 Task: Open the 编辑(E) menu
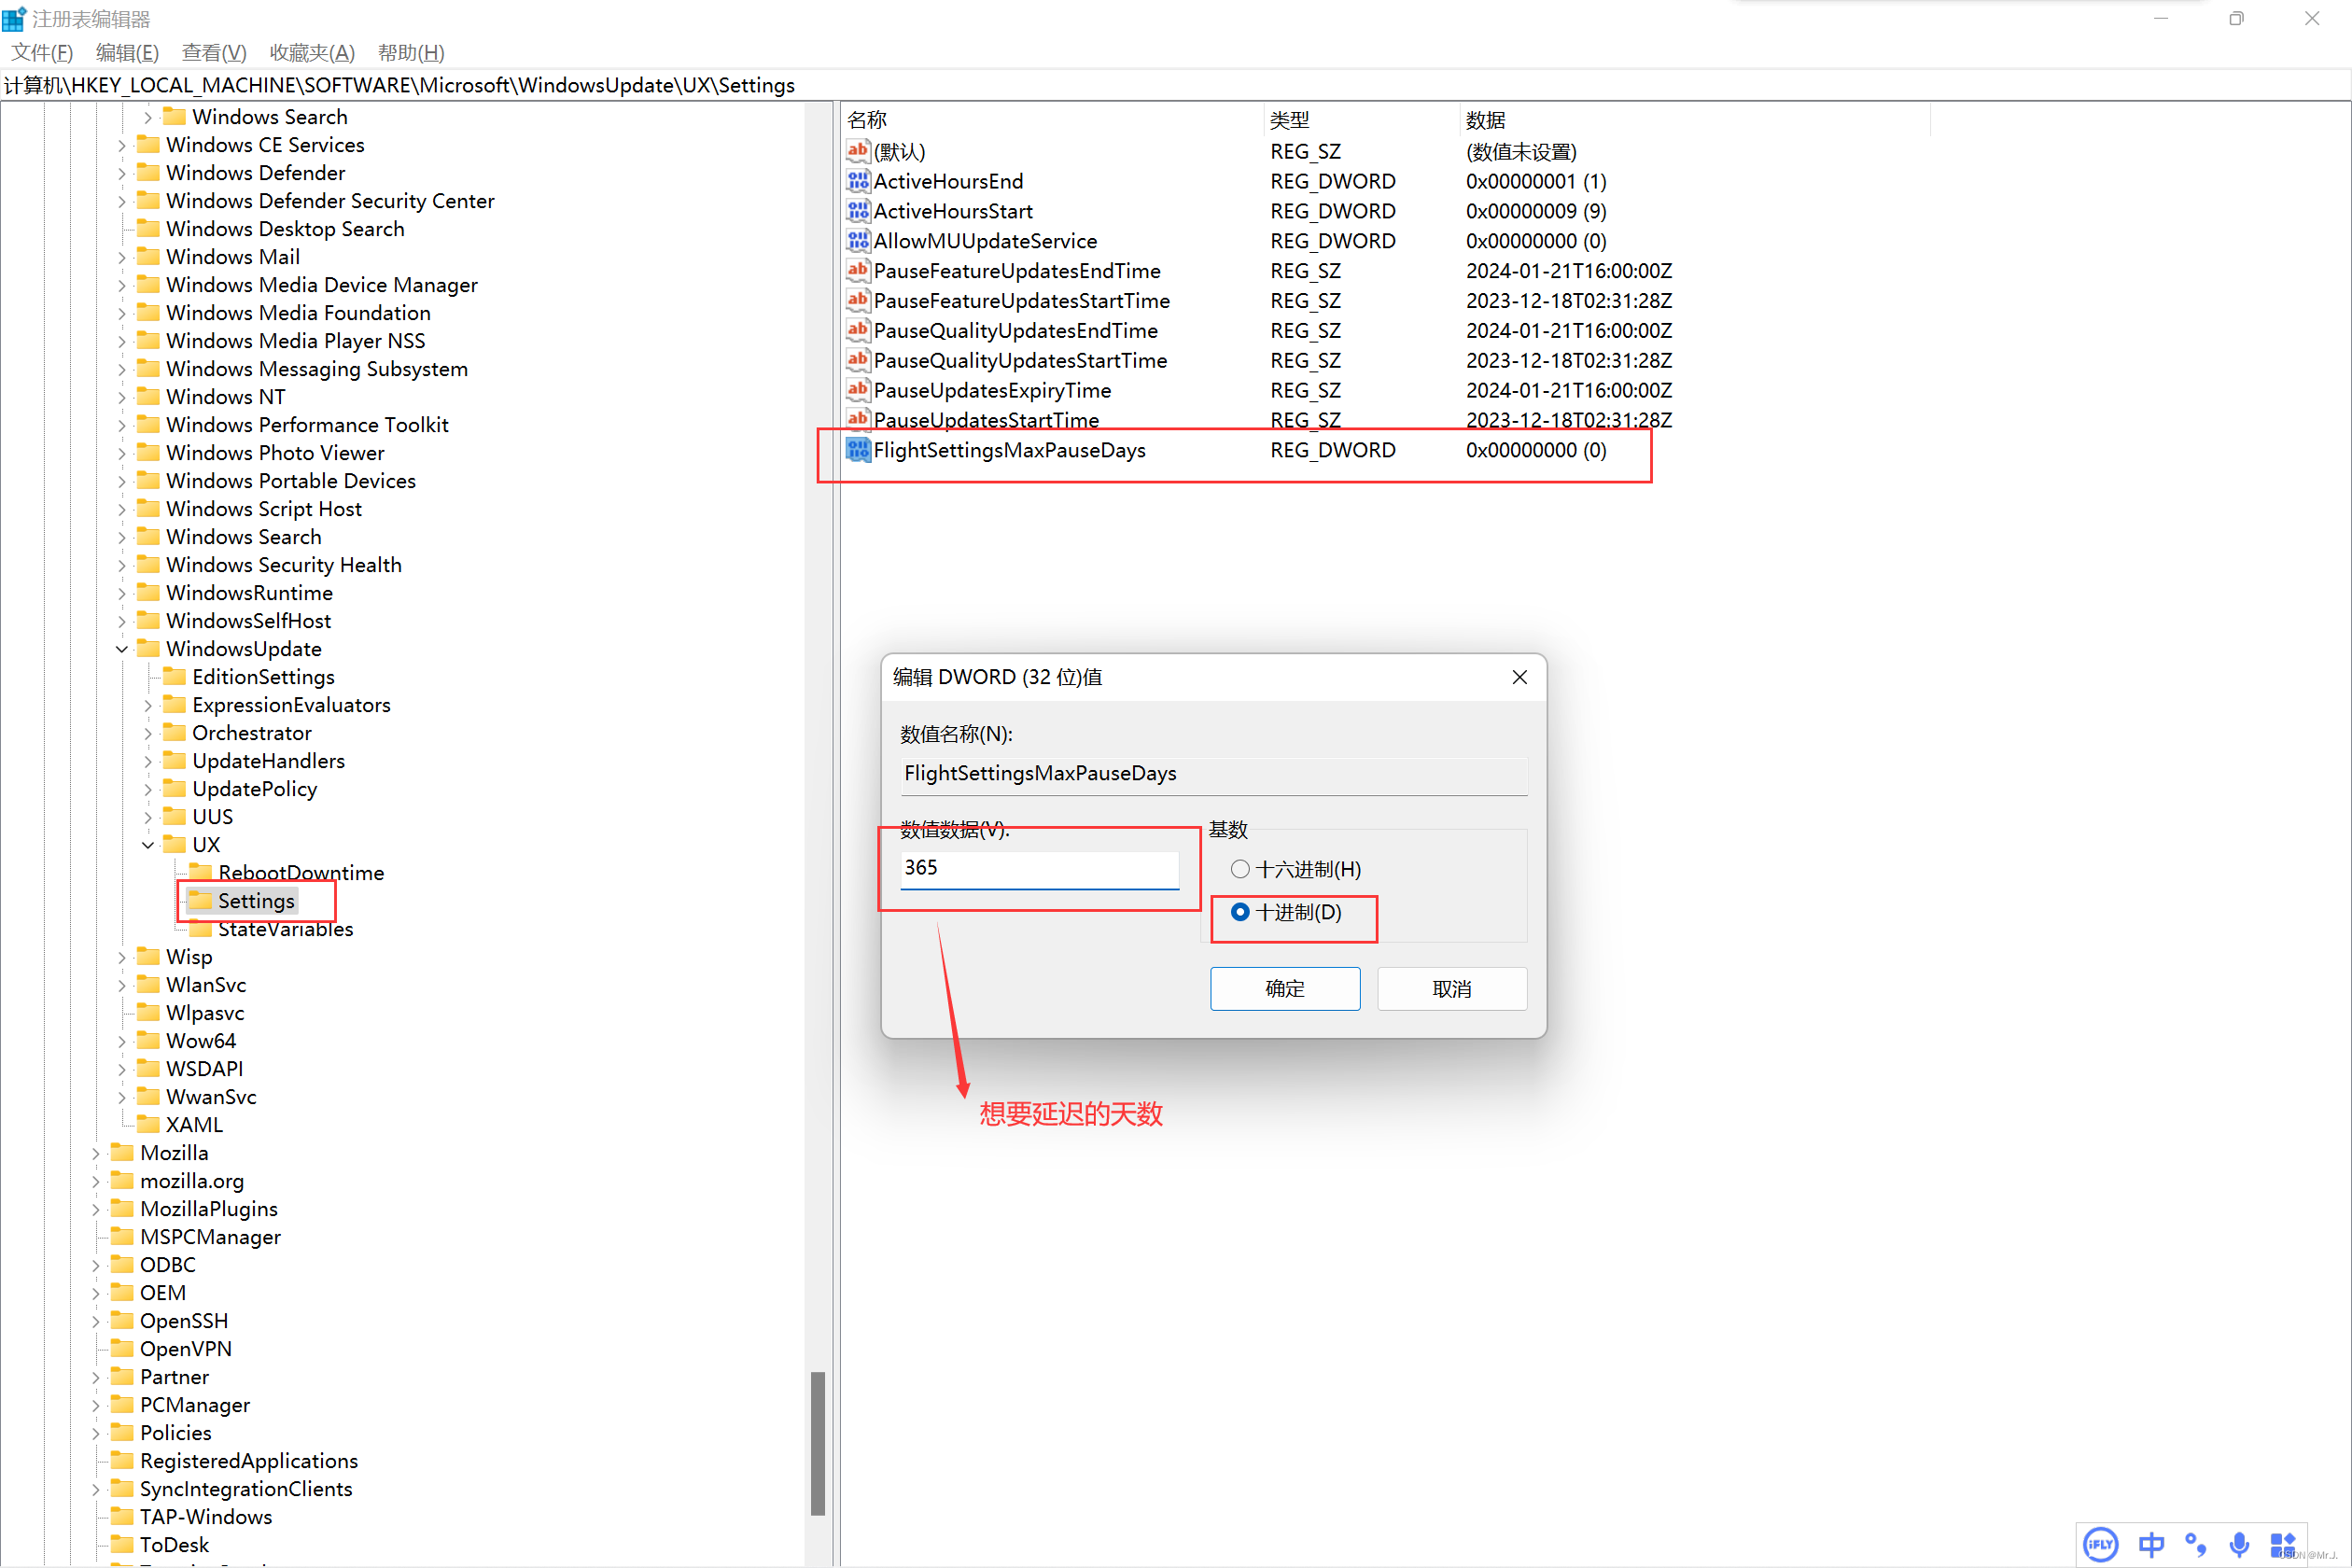127,52
